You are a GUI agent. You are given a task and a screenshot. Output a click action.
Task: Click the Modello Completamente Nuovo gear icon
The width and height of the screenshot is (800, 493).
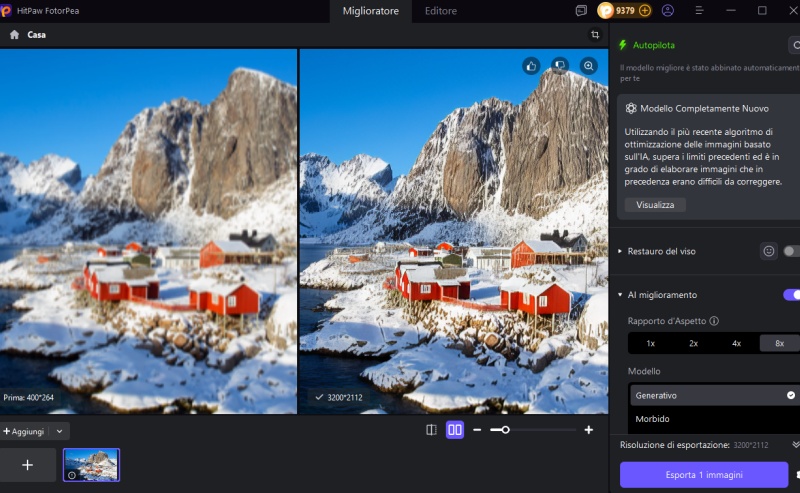pyautogui.click(x=631, y=108)
